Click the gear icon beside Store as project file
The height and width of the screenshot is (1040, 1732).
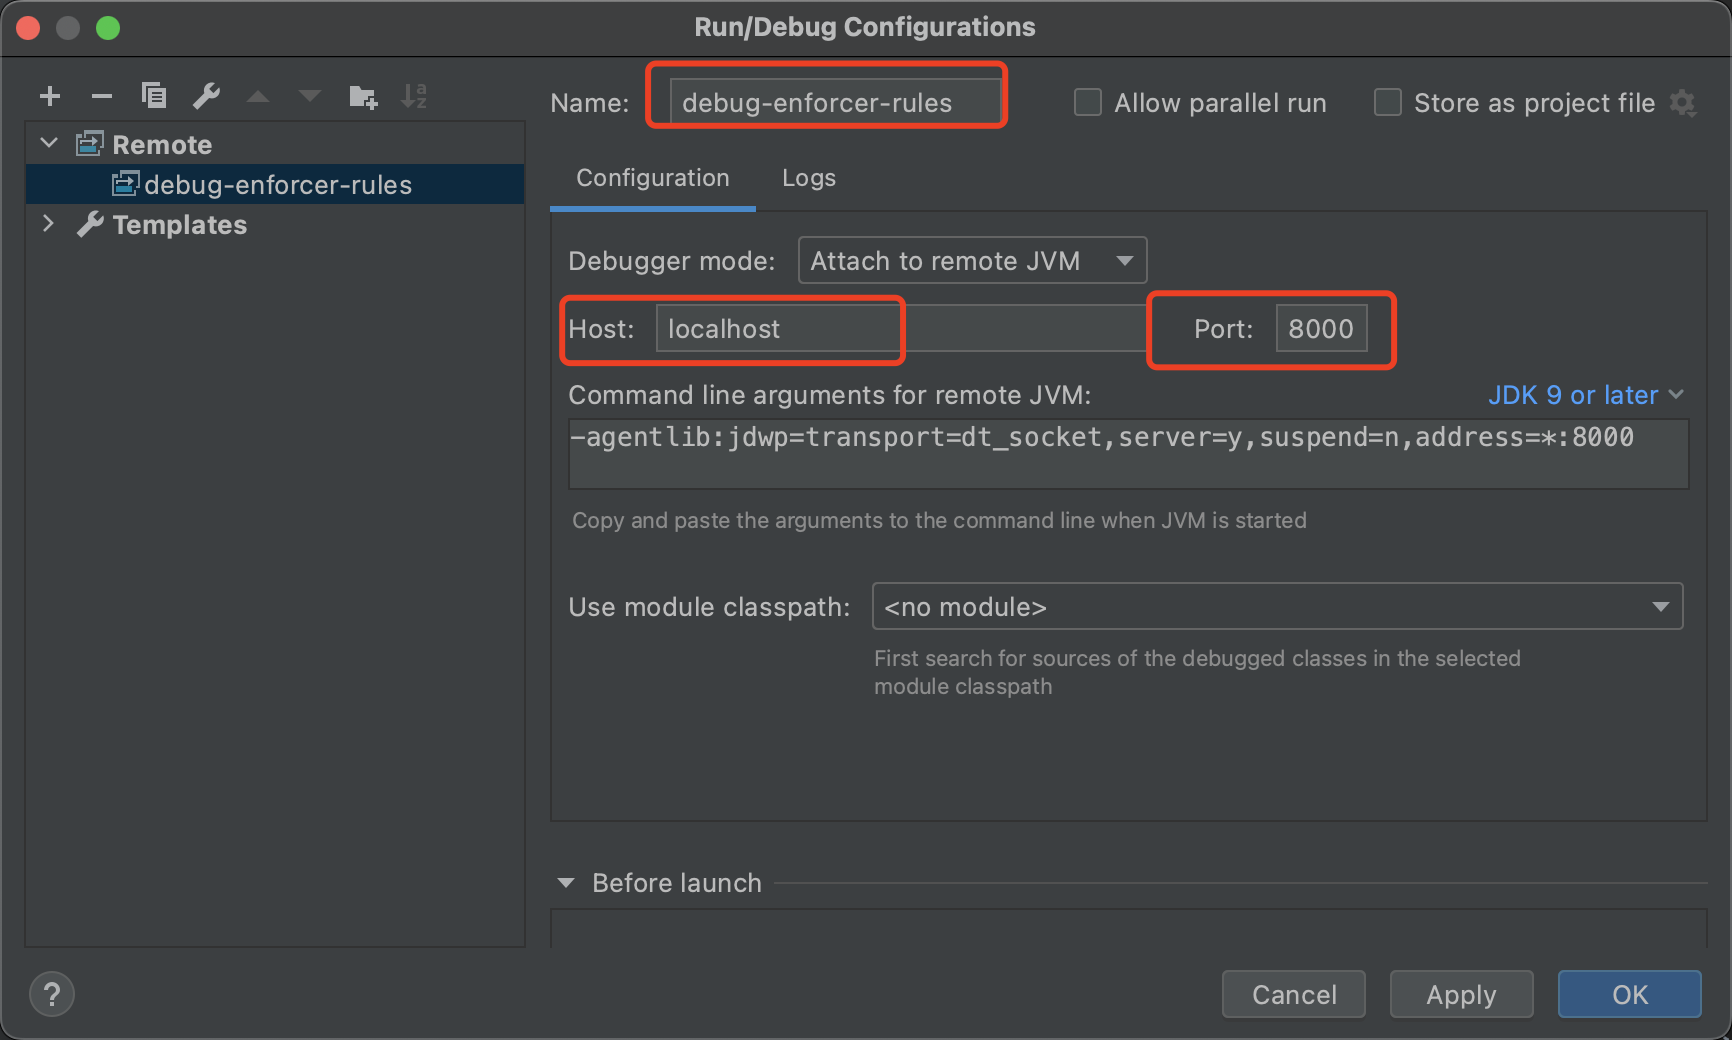pyautogui.click(x=1683, y=103)
